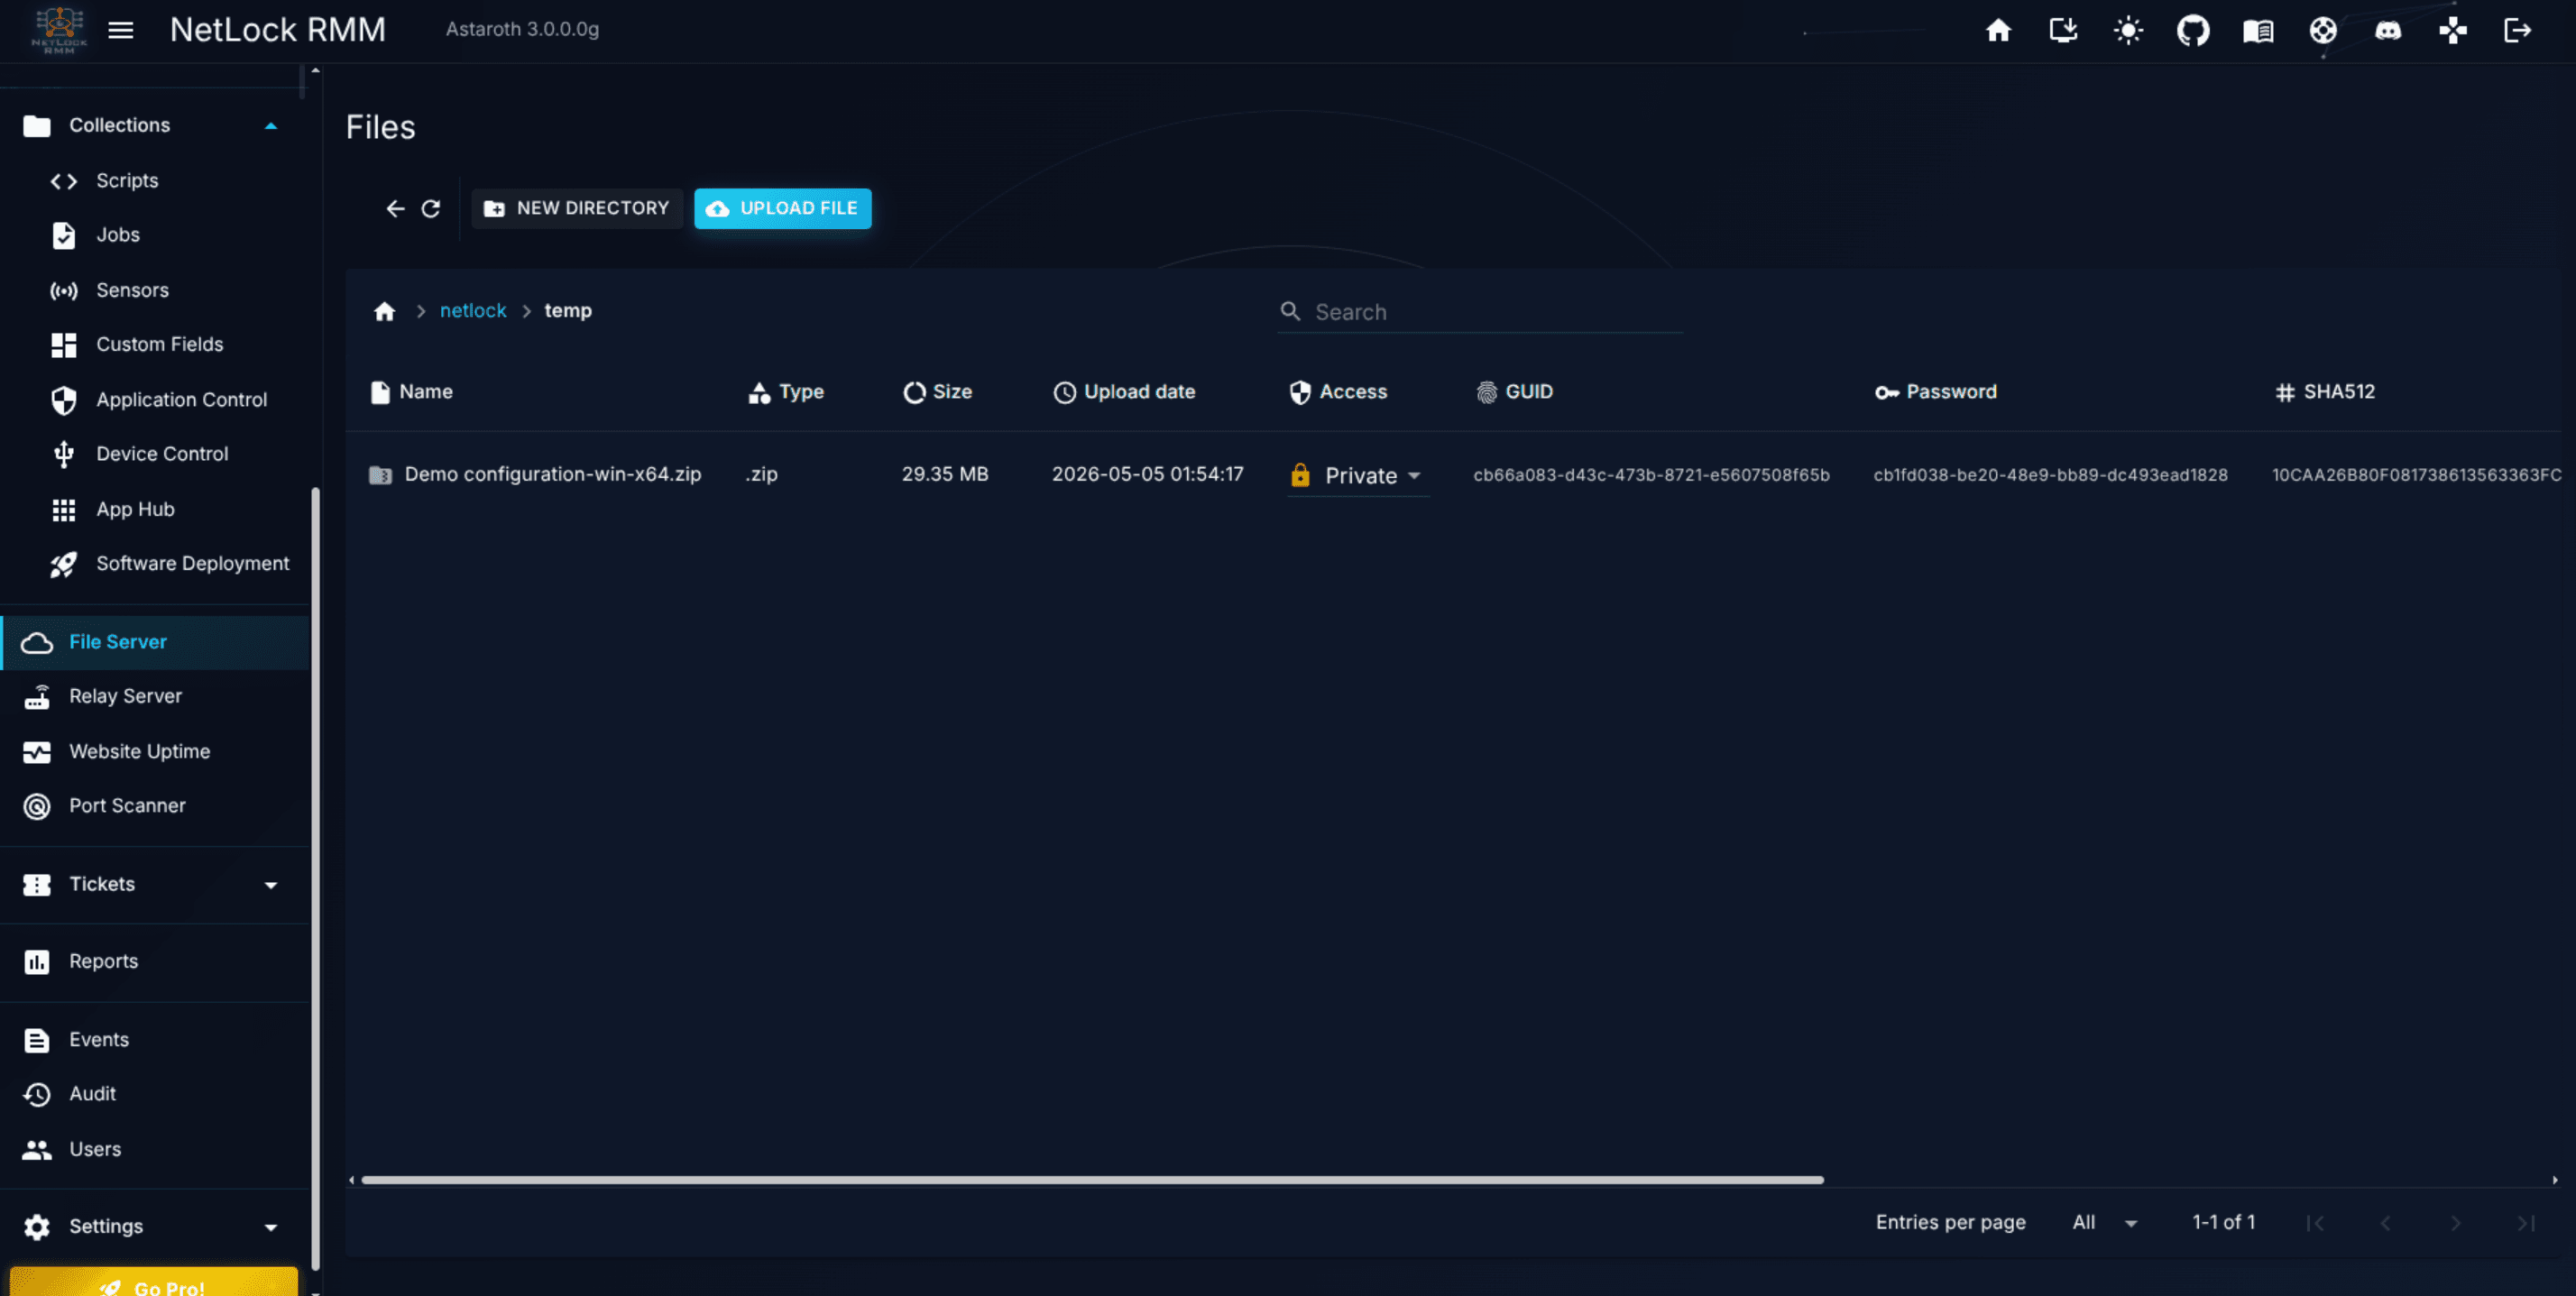
Task: Sort by the Size column header
Action: (937, 392)
